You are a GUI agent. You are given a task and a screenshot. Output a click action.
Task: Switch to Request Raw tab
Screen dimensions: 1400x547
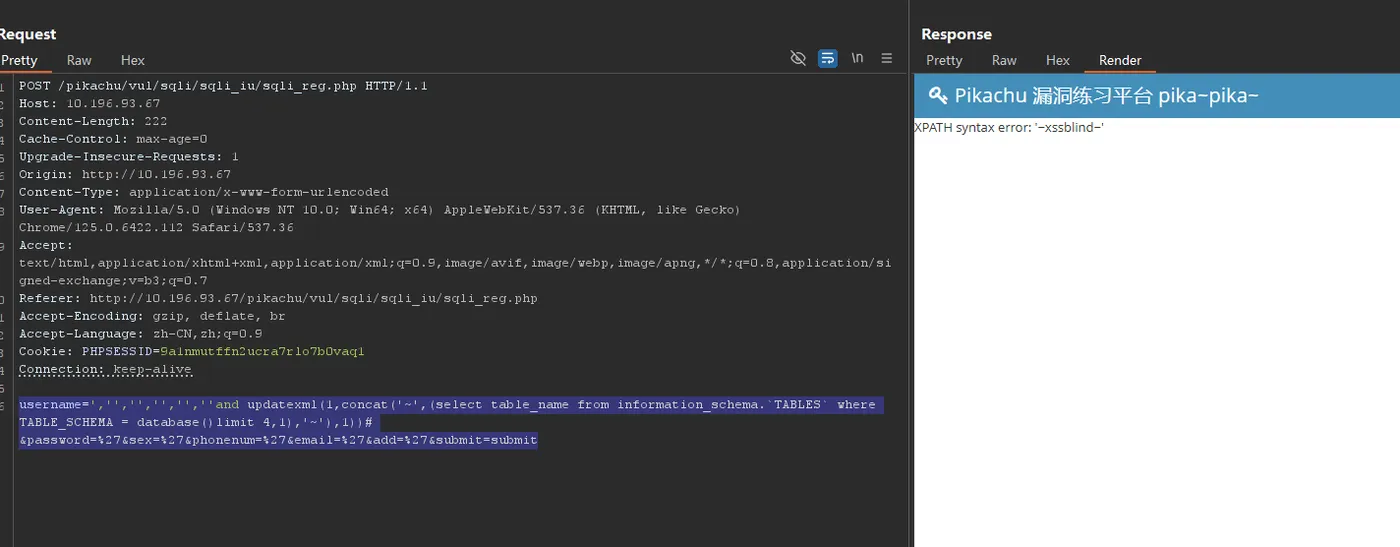click(x=79, y=60)
